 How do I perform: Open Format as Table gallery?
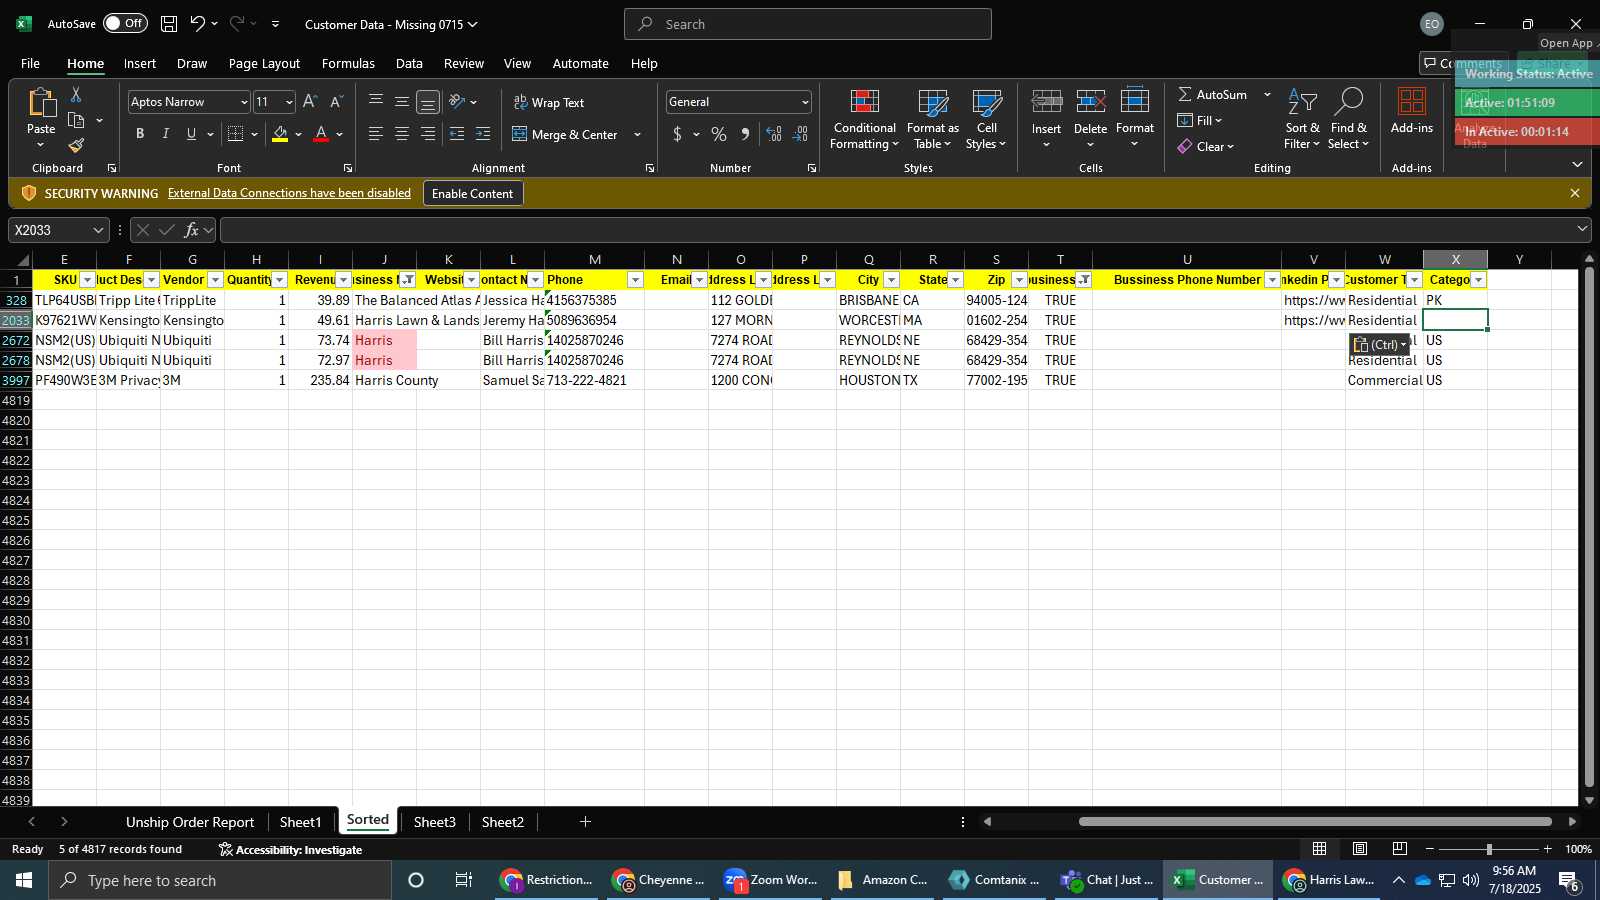pos(932,120)
